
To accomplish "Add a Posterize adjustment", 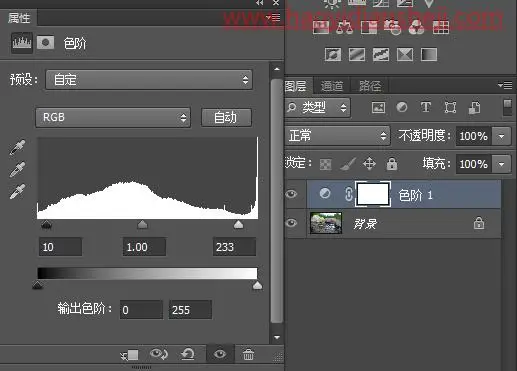I will (x=357, y=54).
